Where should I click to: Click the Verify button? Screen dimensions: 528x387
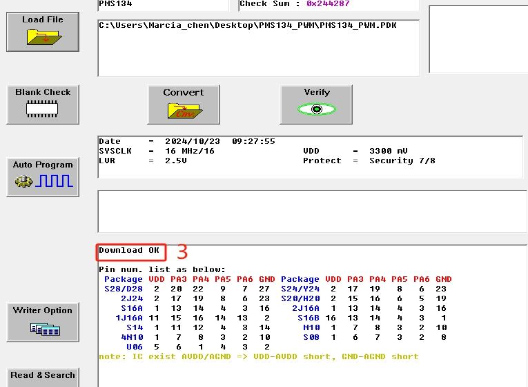point(317,105)
